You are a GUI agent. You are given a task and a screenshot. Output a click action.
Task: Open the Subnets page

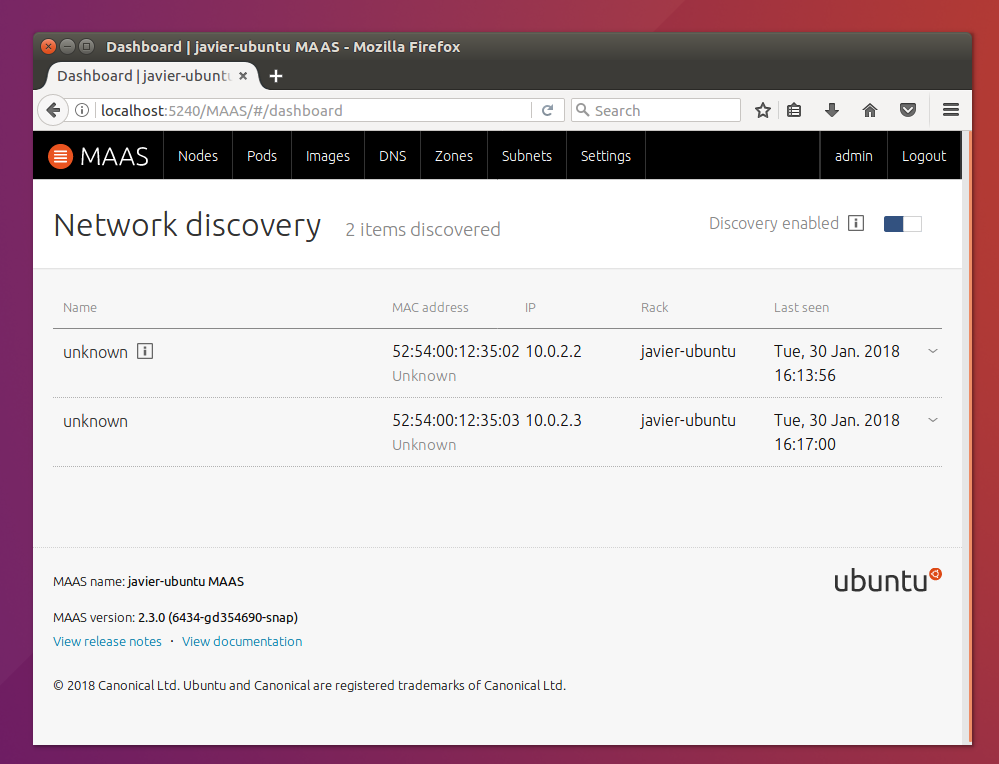coord(527,156)
